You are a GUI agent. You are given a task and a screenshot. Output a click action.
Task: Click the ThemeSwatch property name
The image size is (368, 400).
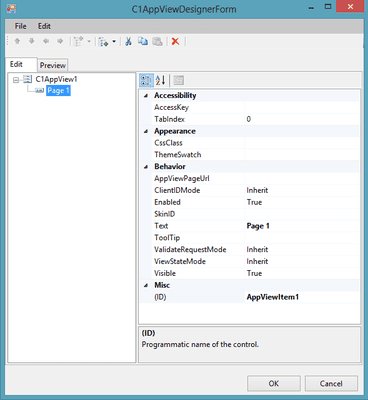tap(178, 155)
